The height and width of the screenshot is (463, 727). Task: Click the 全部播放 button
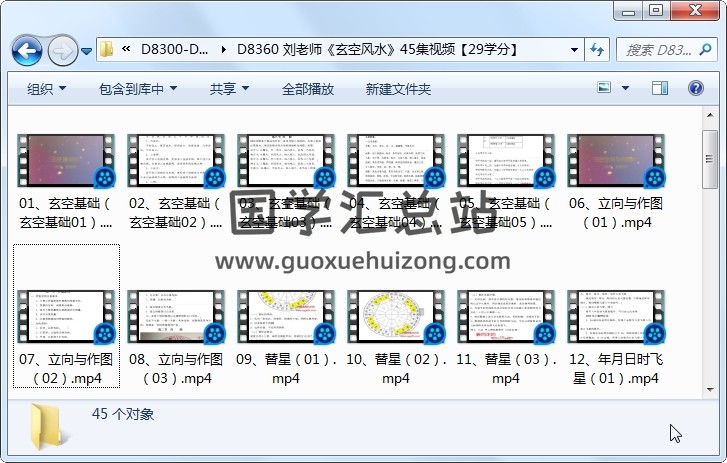pos(308,89)
